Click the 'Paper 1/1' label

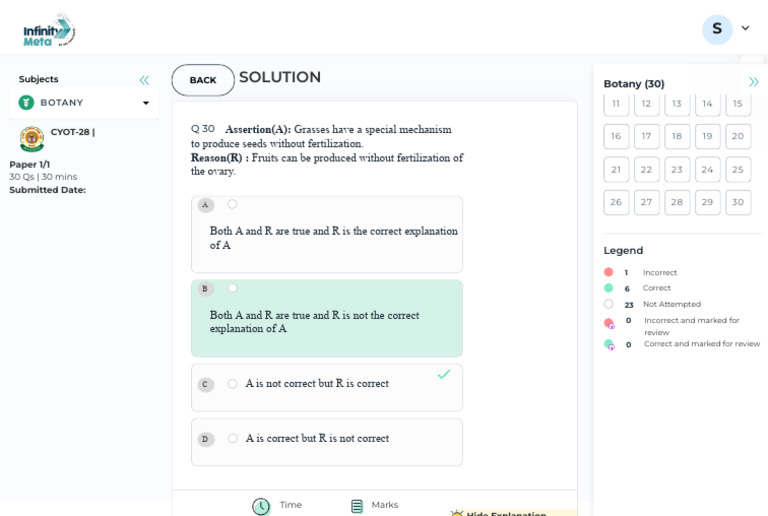click(29, 164)
